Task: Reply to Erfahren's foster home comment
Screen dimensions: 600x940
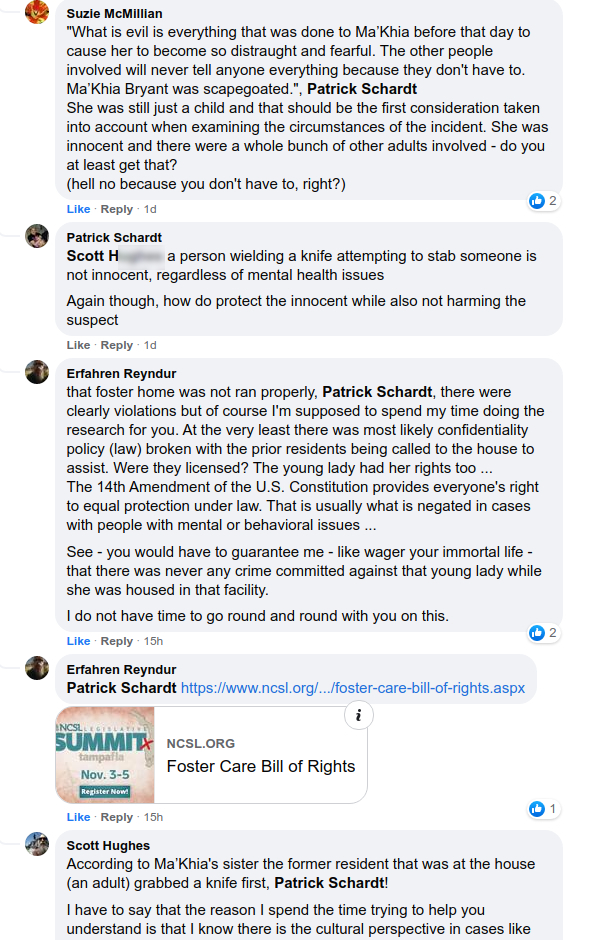Action: tap(117, 641)
